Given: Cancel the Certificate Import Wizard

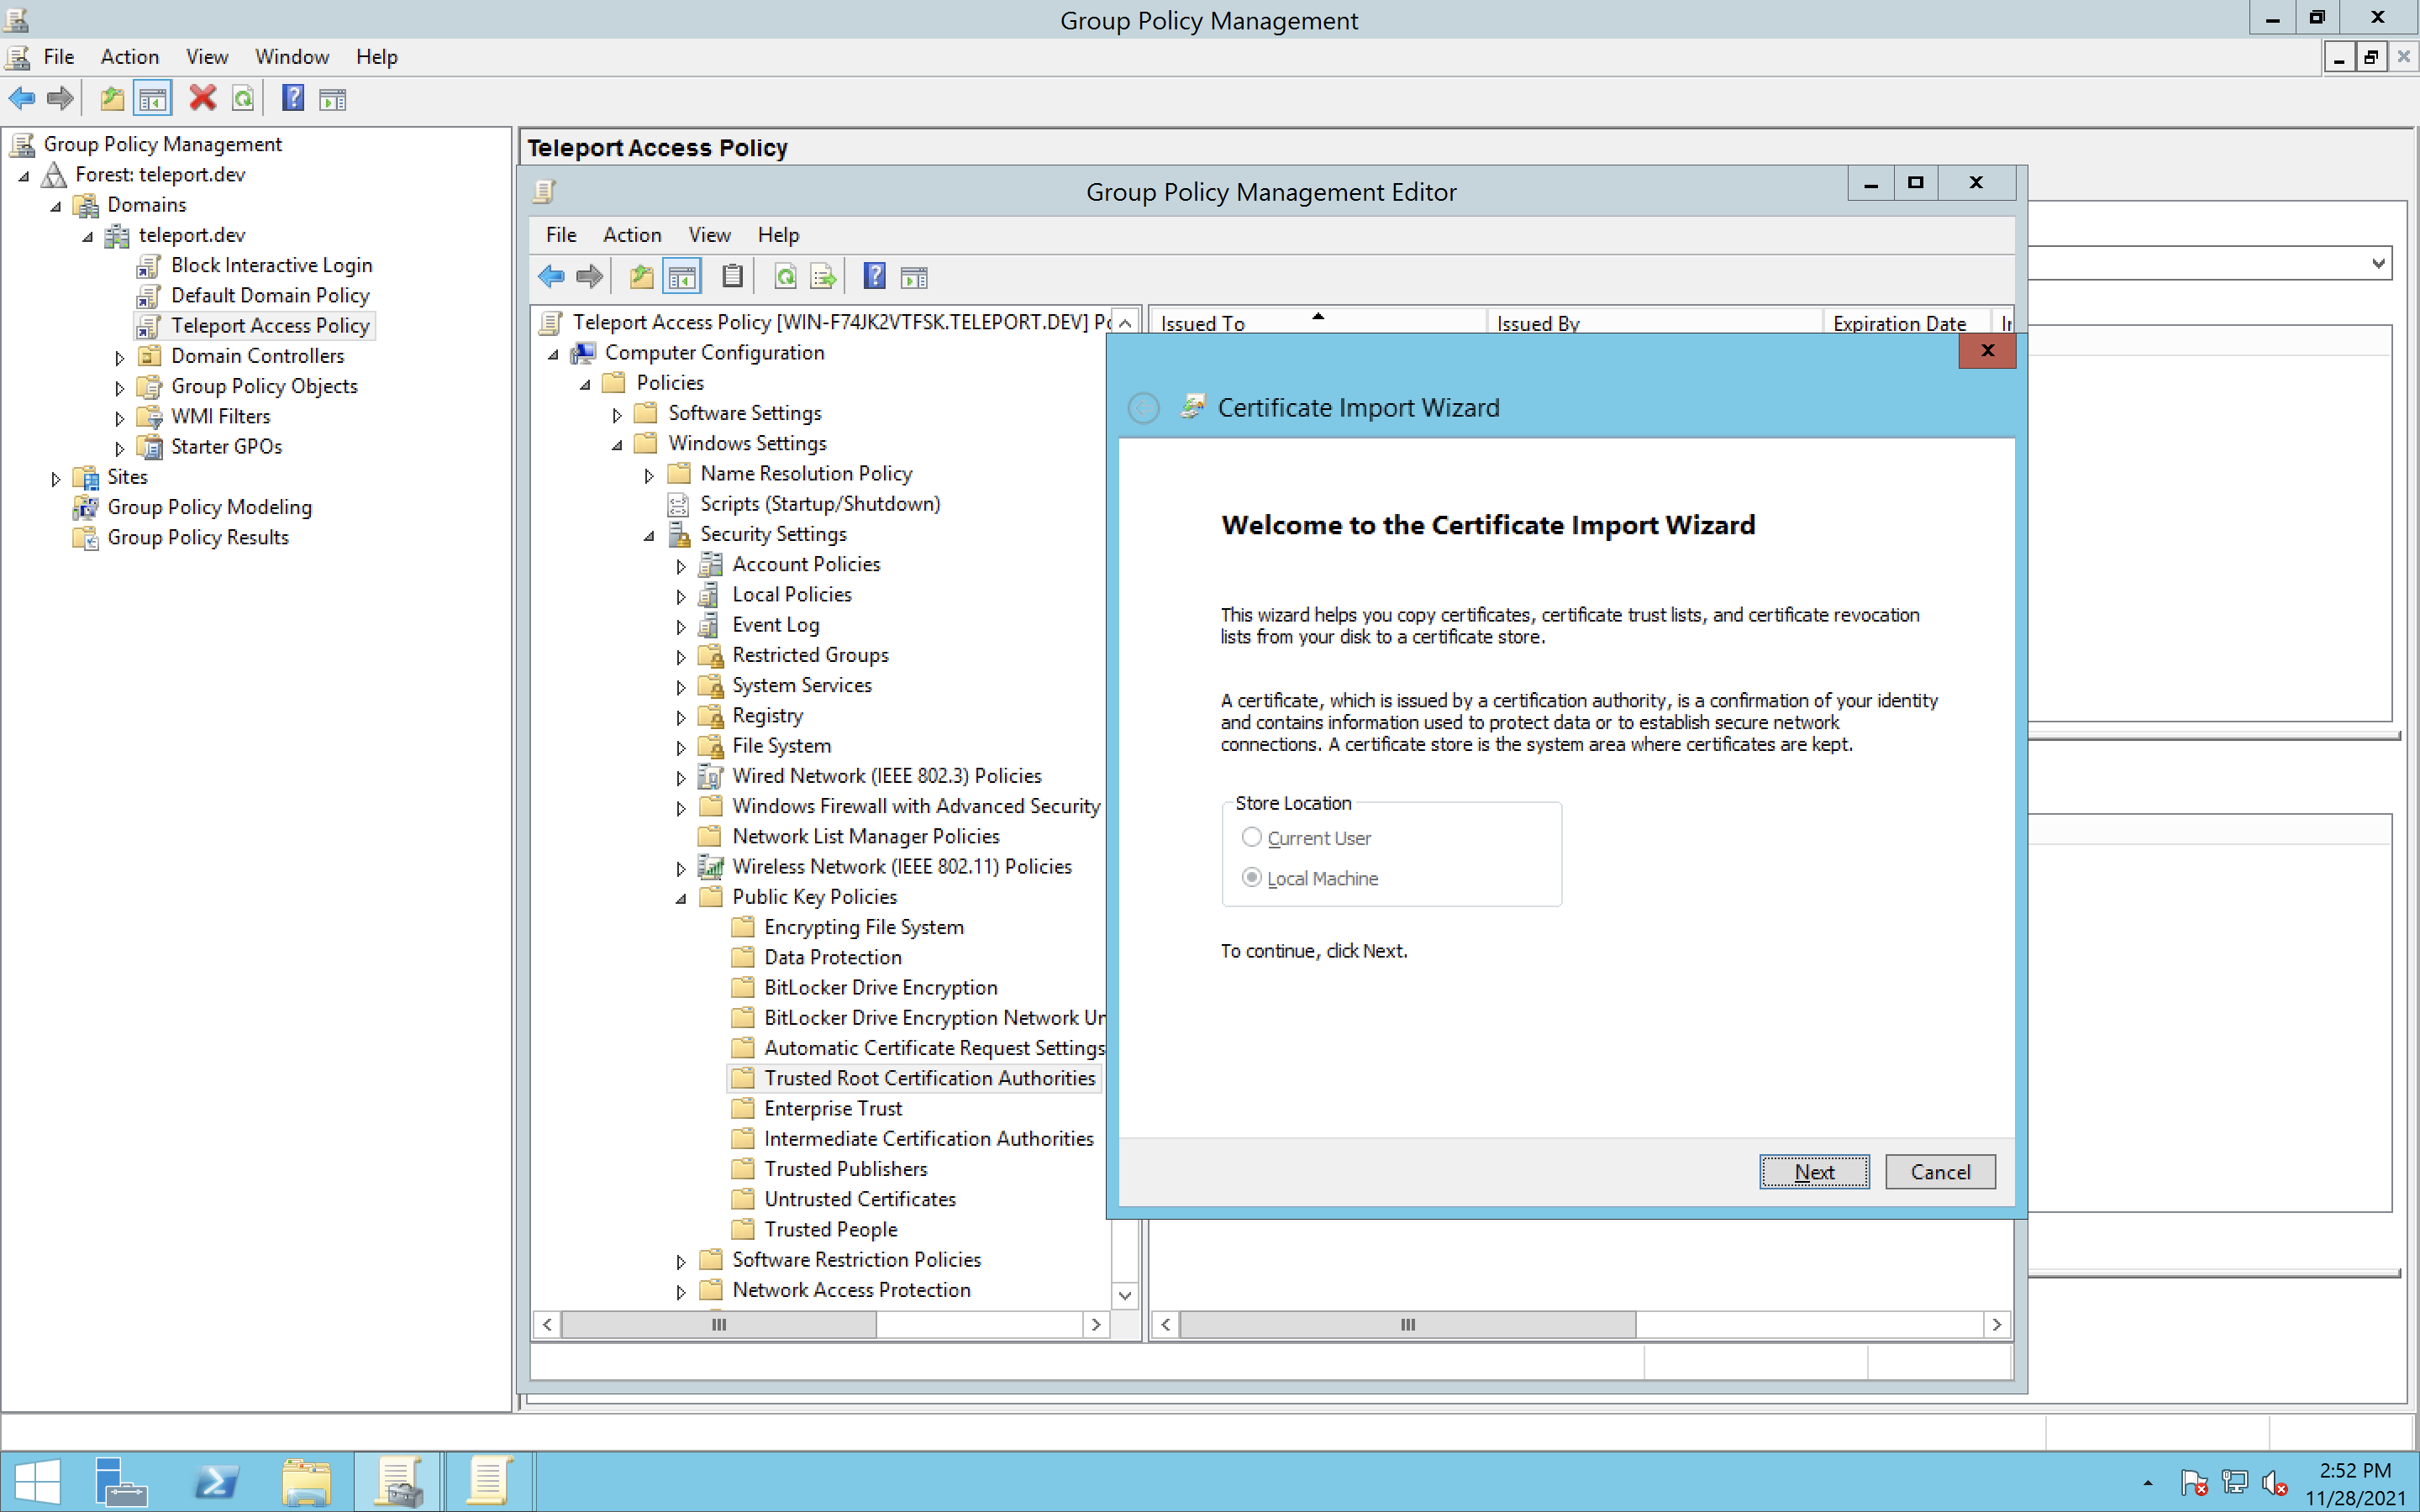Looking at the screenshot, I should (x=1939, y=1171).
